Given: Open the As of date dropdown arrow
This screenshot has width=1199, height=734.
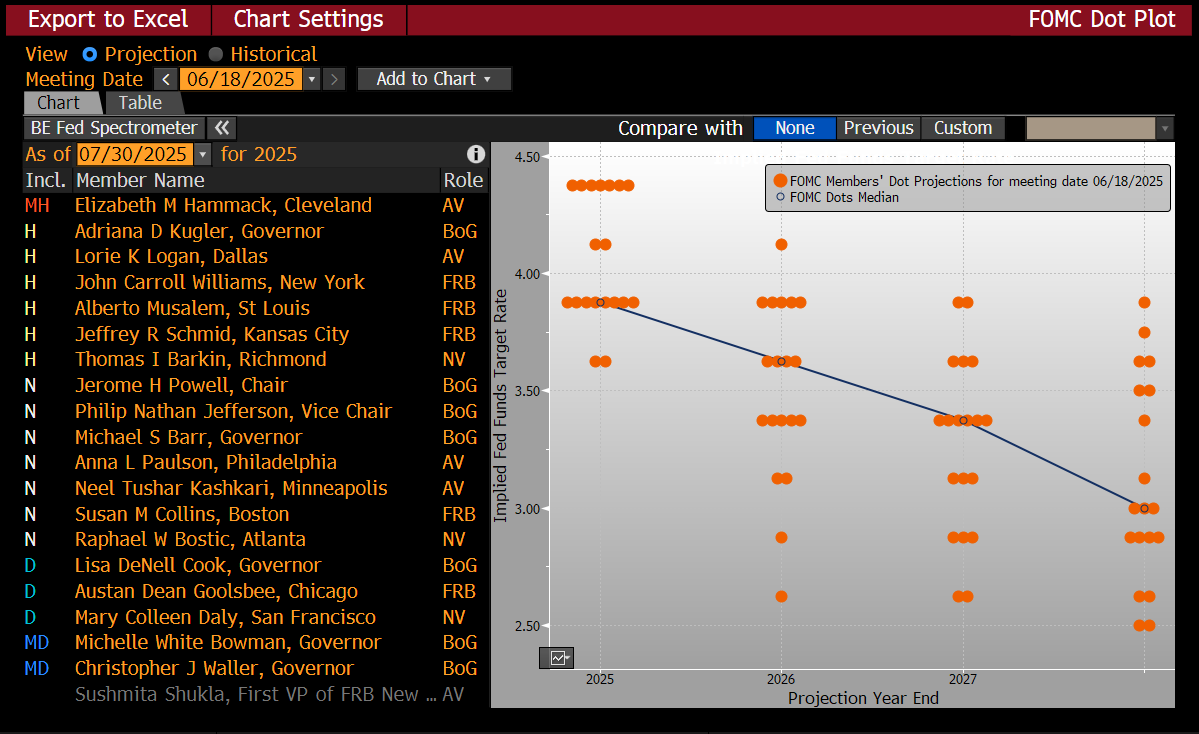Looking at the screenshot, I should [x=202, y=154].
